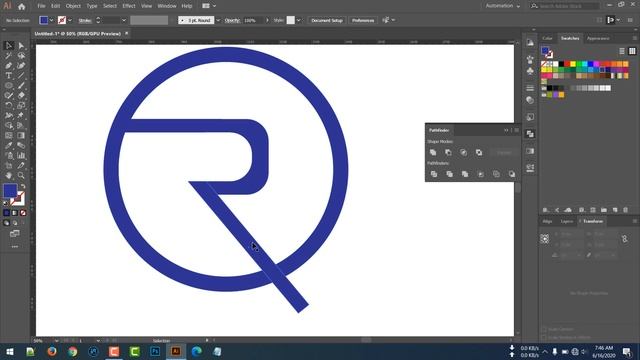Select the Rotate tool

(x=9, y=105)
